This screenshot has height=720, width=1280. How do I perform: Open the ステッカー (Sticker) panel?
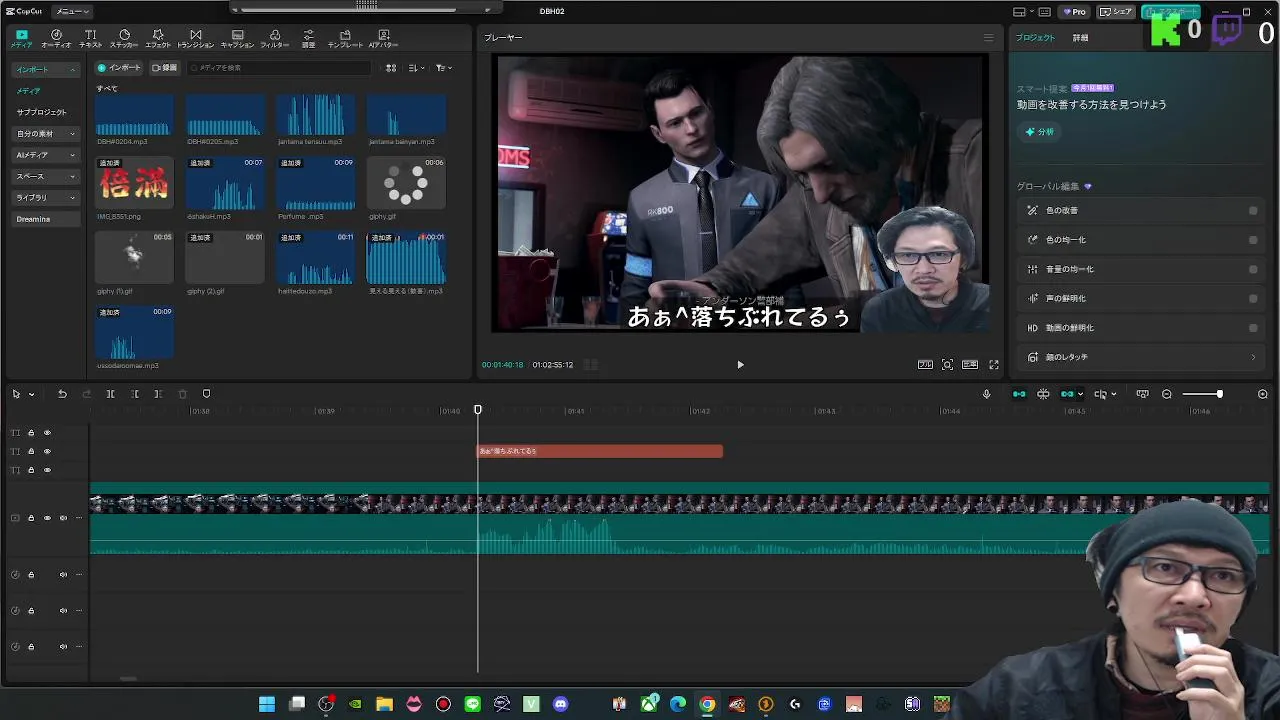coord(124,38)
